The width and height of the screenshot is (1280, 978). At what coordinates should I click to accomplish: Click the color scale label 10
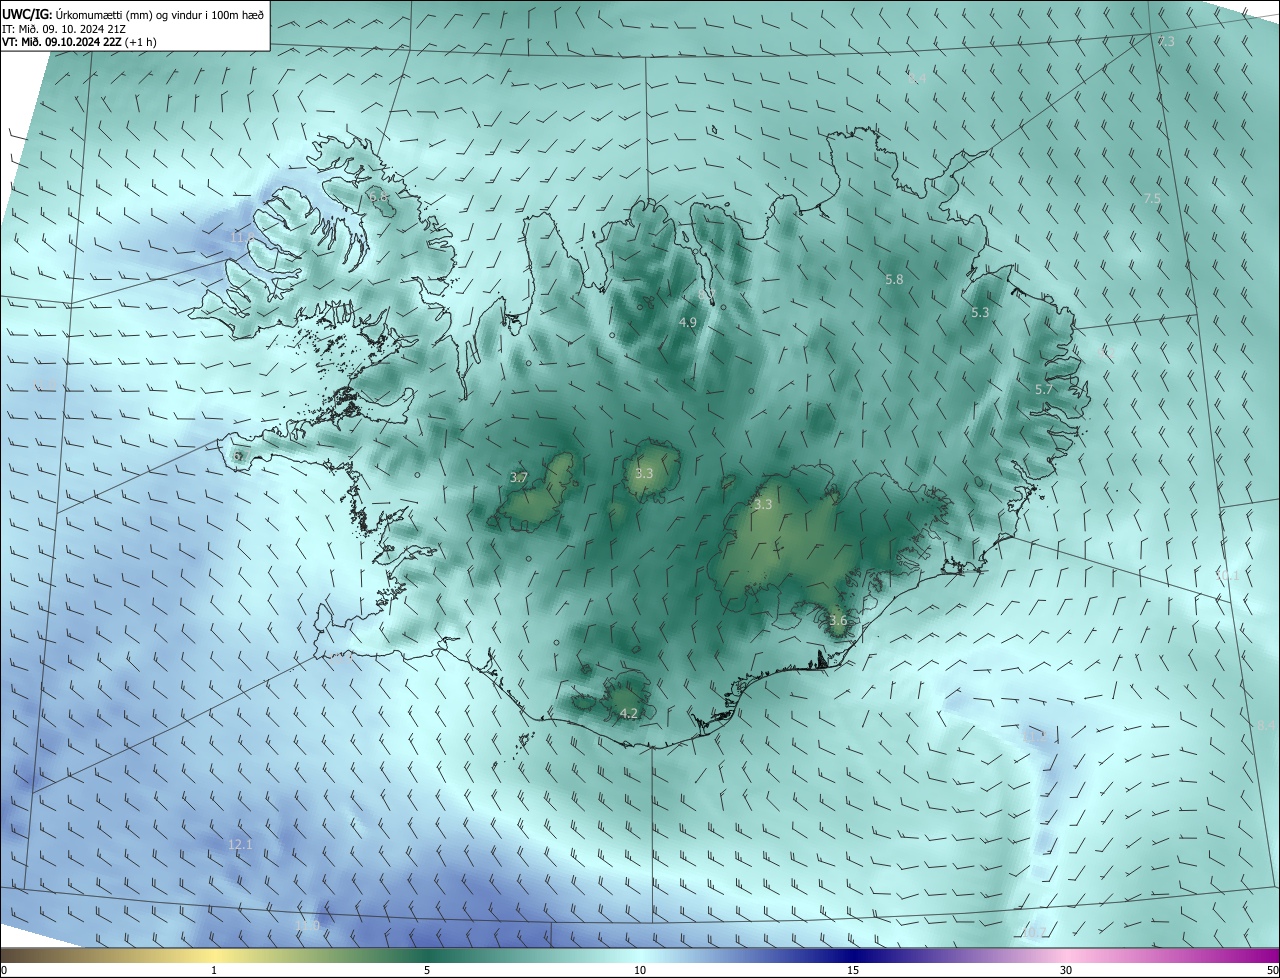point(640,970)
